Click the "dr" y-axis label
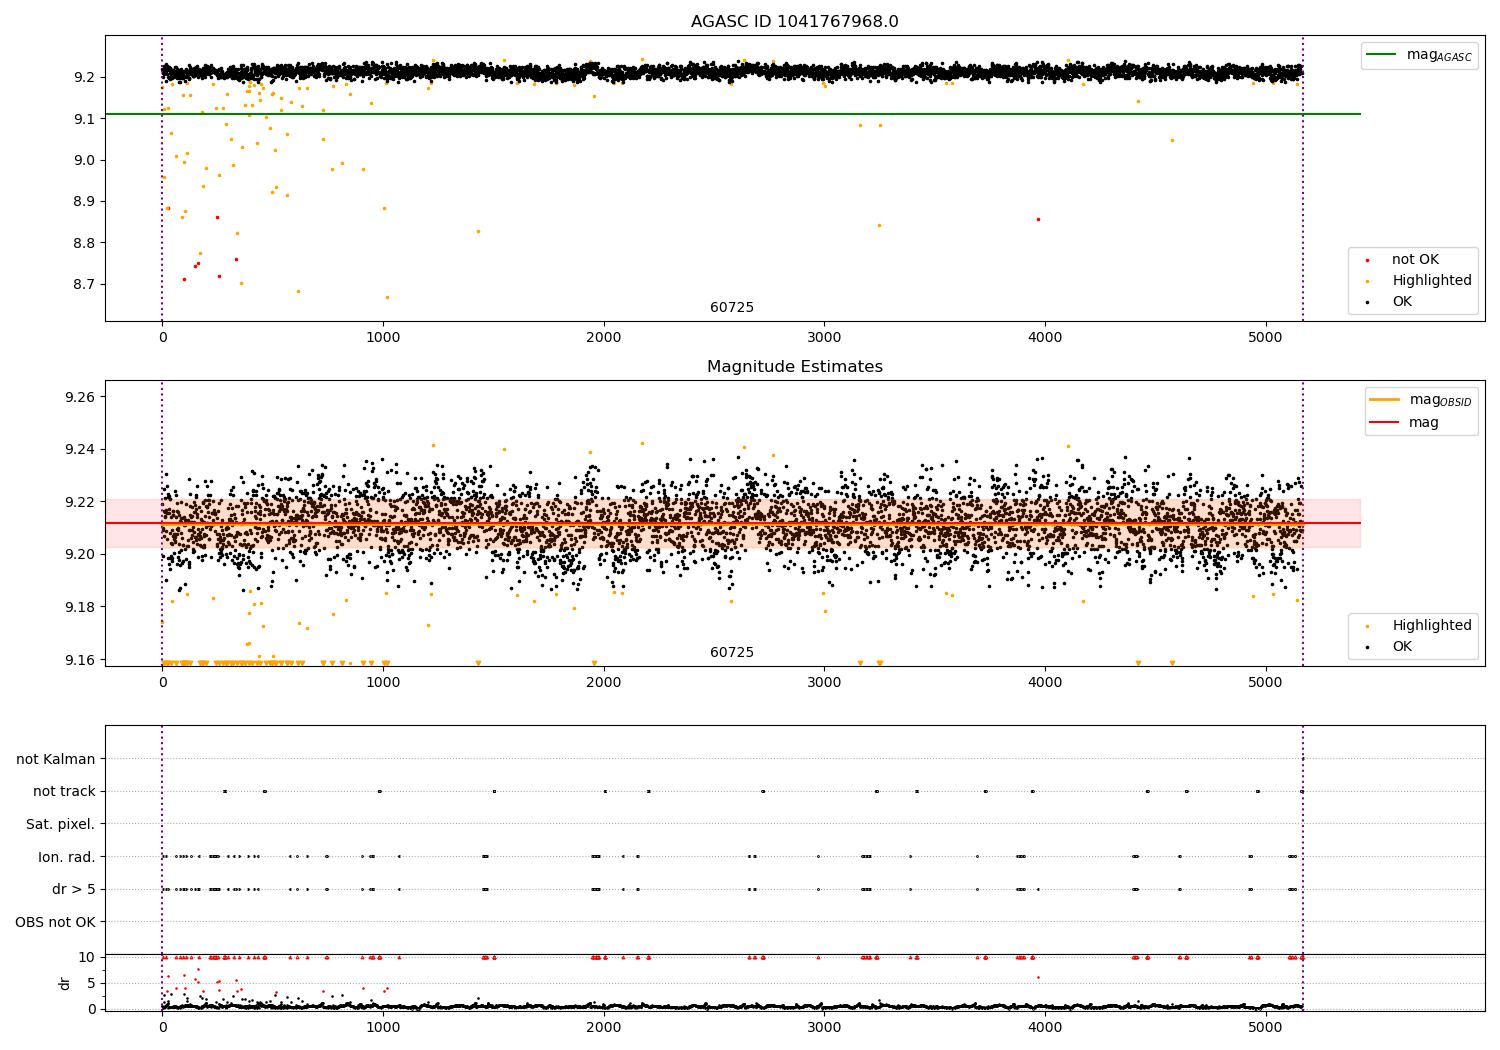The height and width of the screenshot is (1050, 1500). [x=65, y=983]
